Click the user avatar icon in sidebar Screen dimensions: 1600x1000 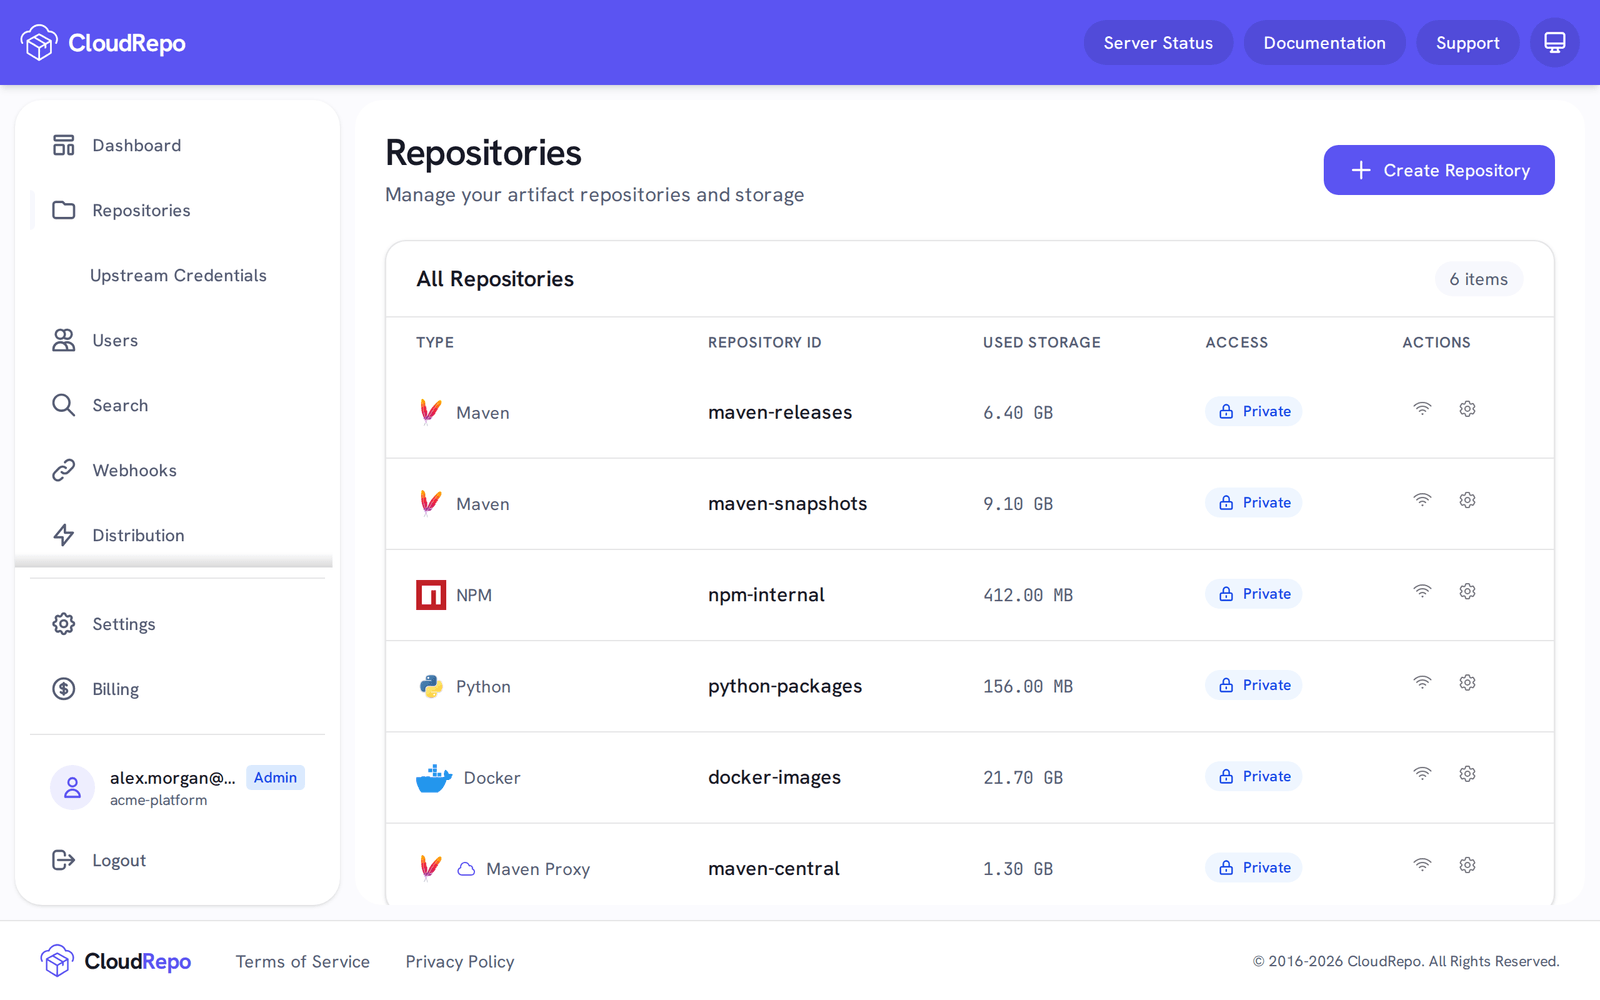point(72,788)
